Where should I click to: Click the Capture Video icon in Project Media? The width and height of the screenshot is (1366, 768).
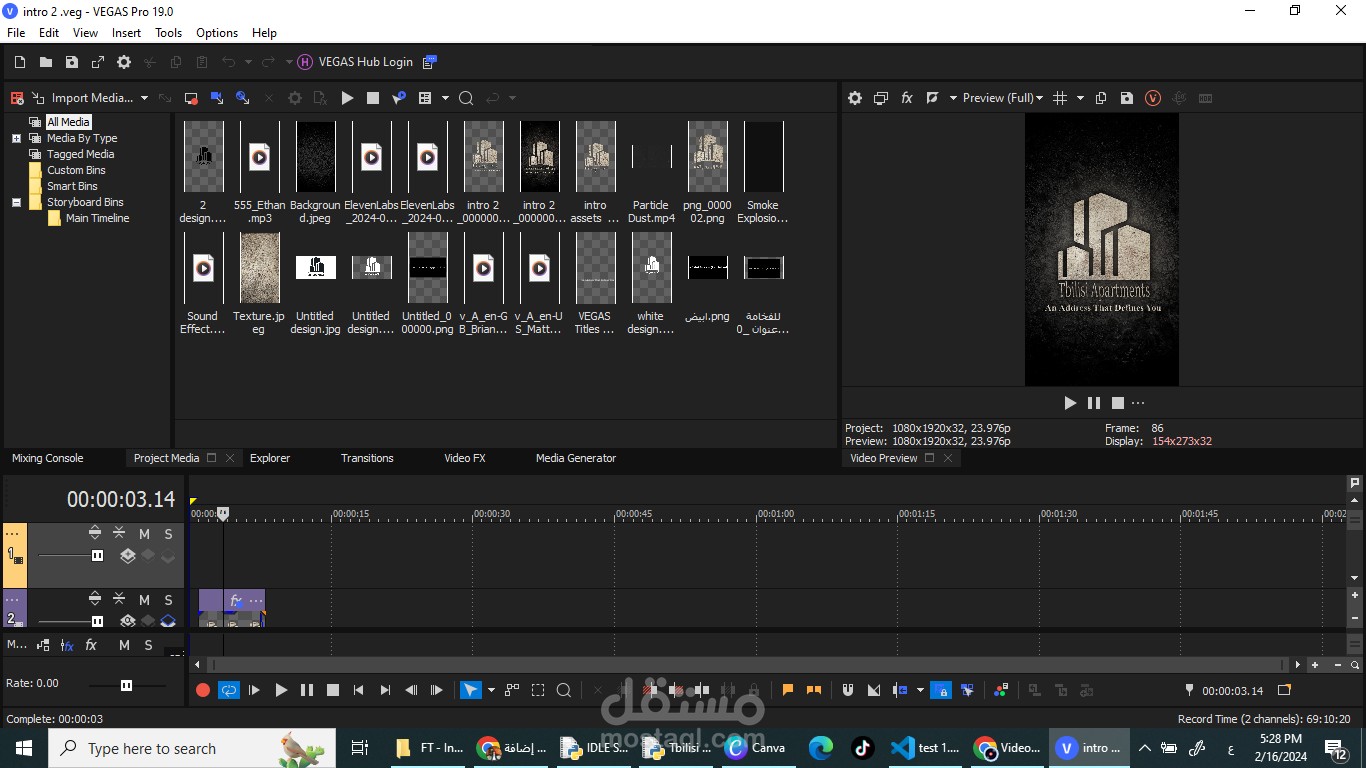(191, 98)
